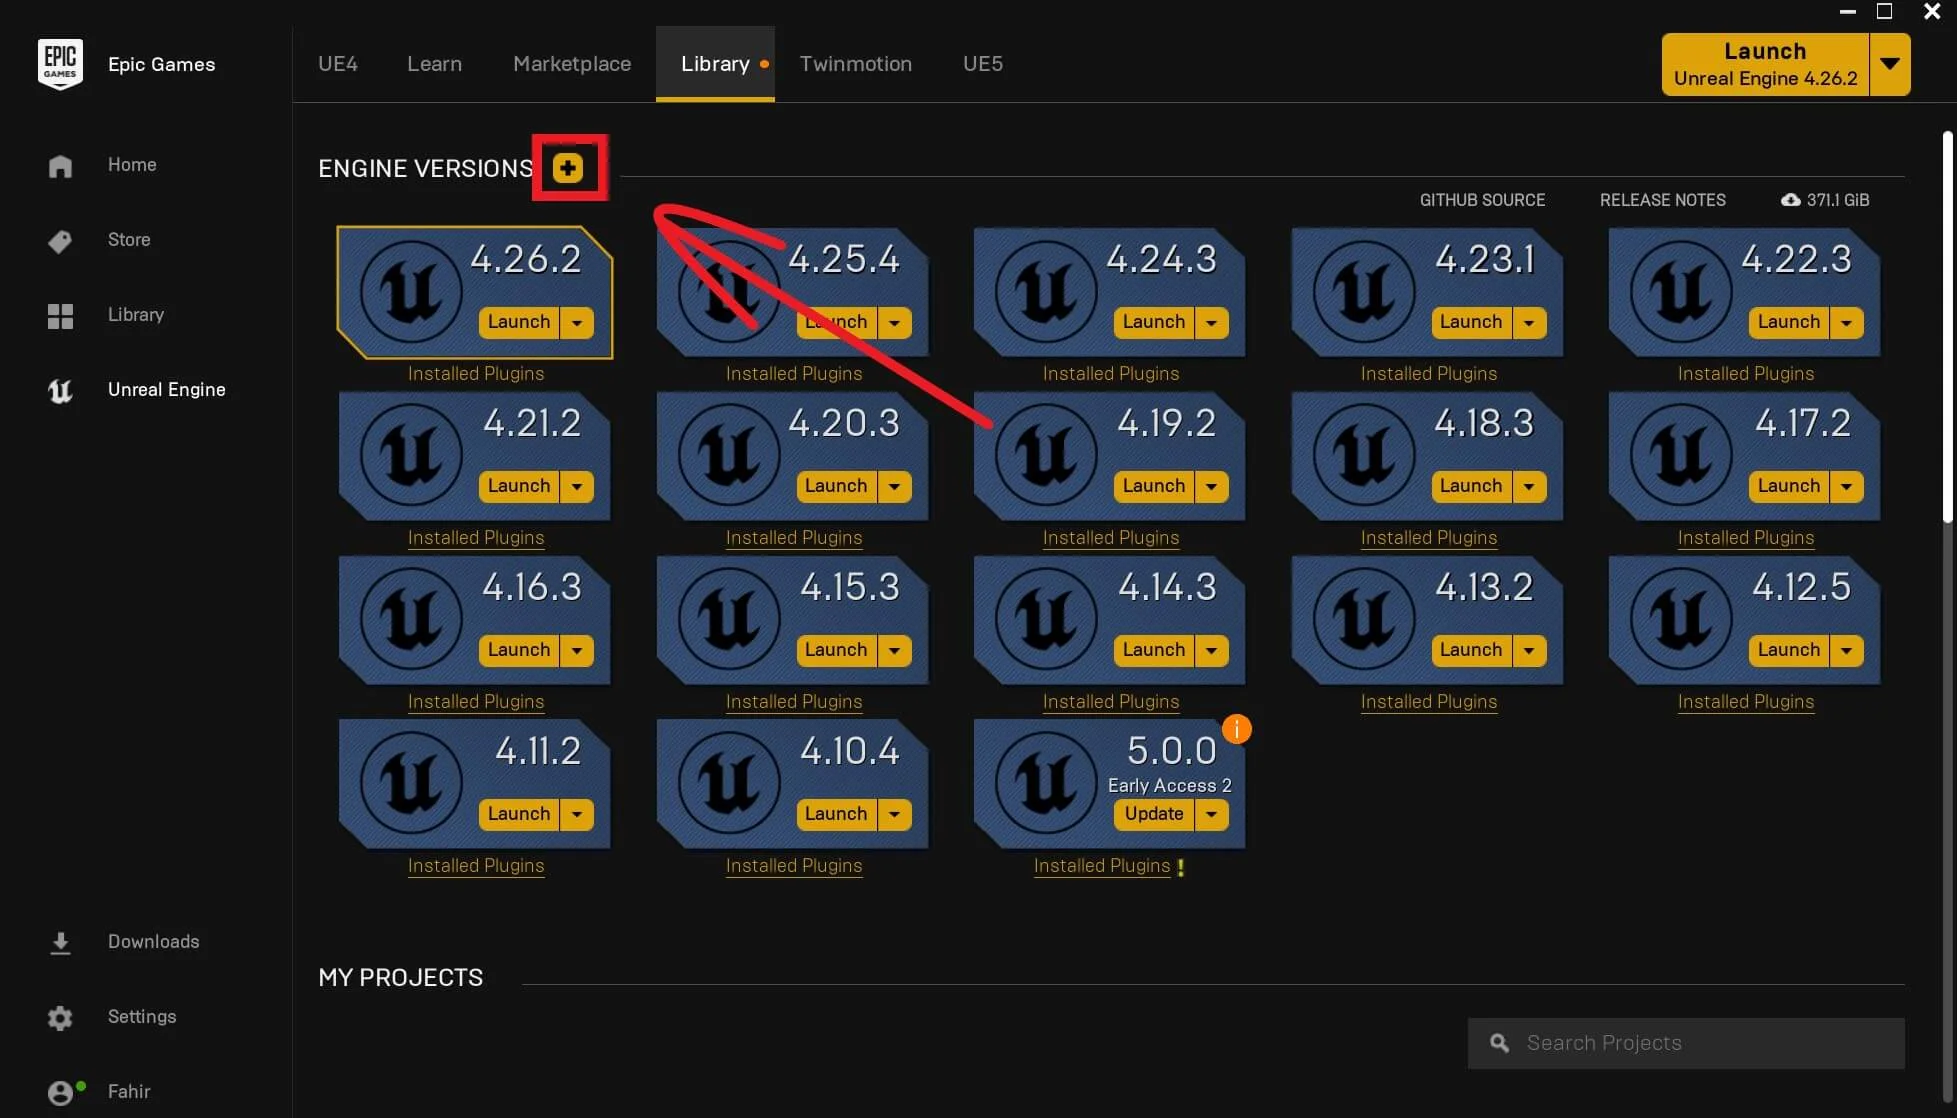Viewport: 1957px width, 1118px height.
Task: Click the Unreal logo on the 4.24.3 card
Action: [x=1046, y=292]
